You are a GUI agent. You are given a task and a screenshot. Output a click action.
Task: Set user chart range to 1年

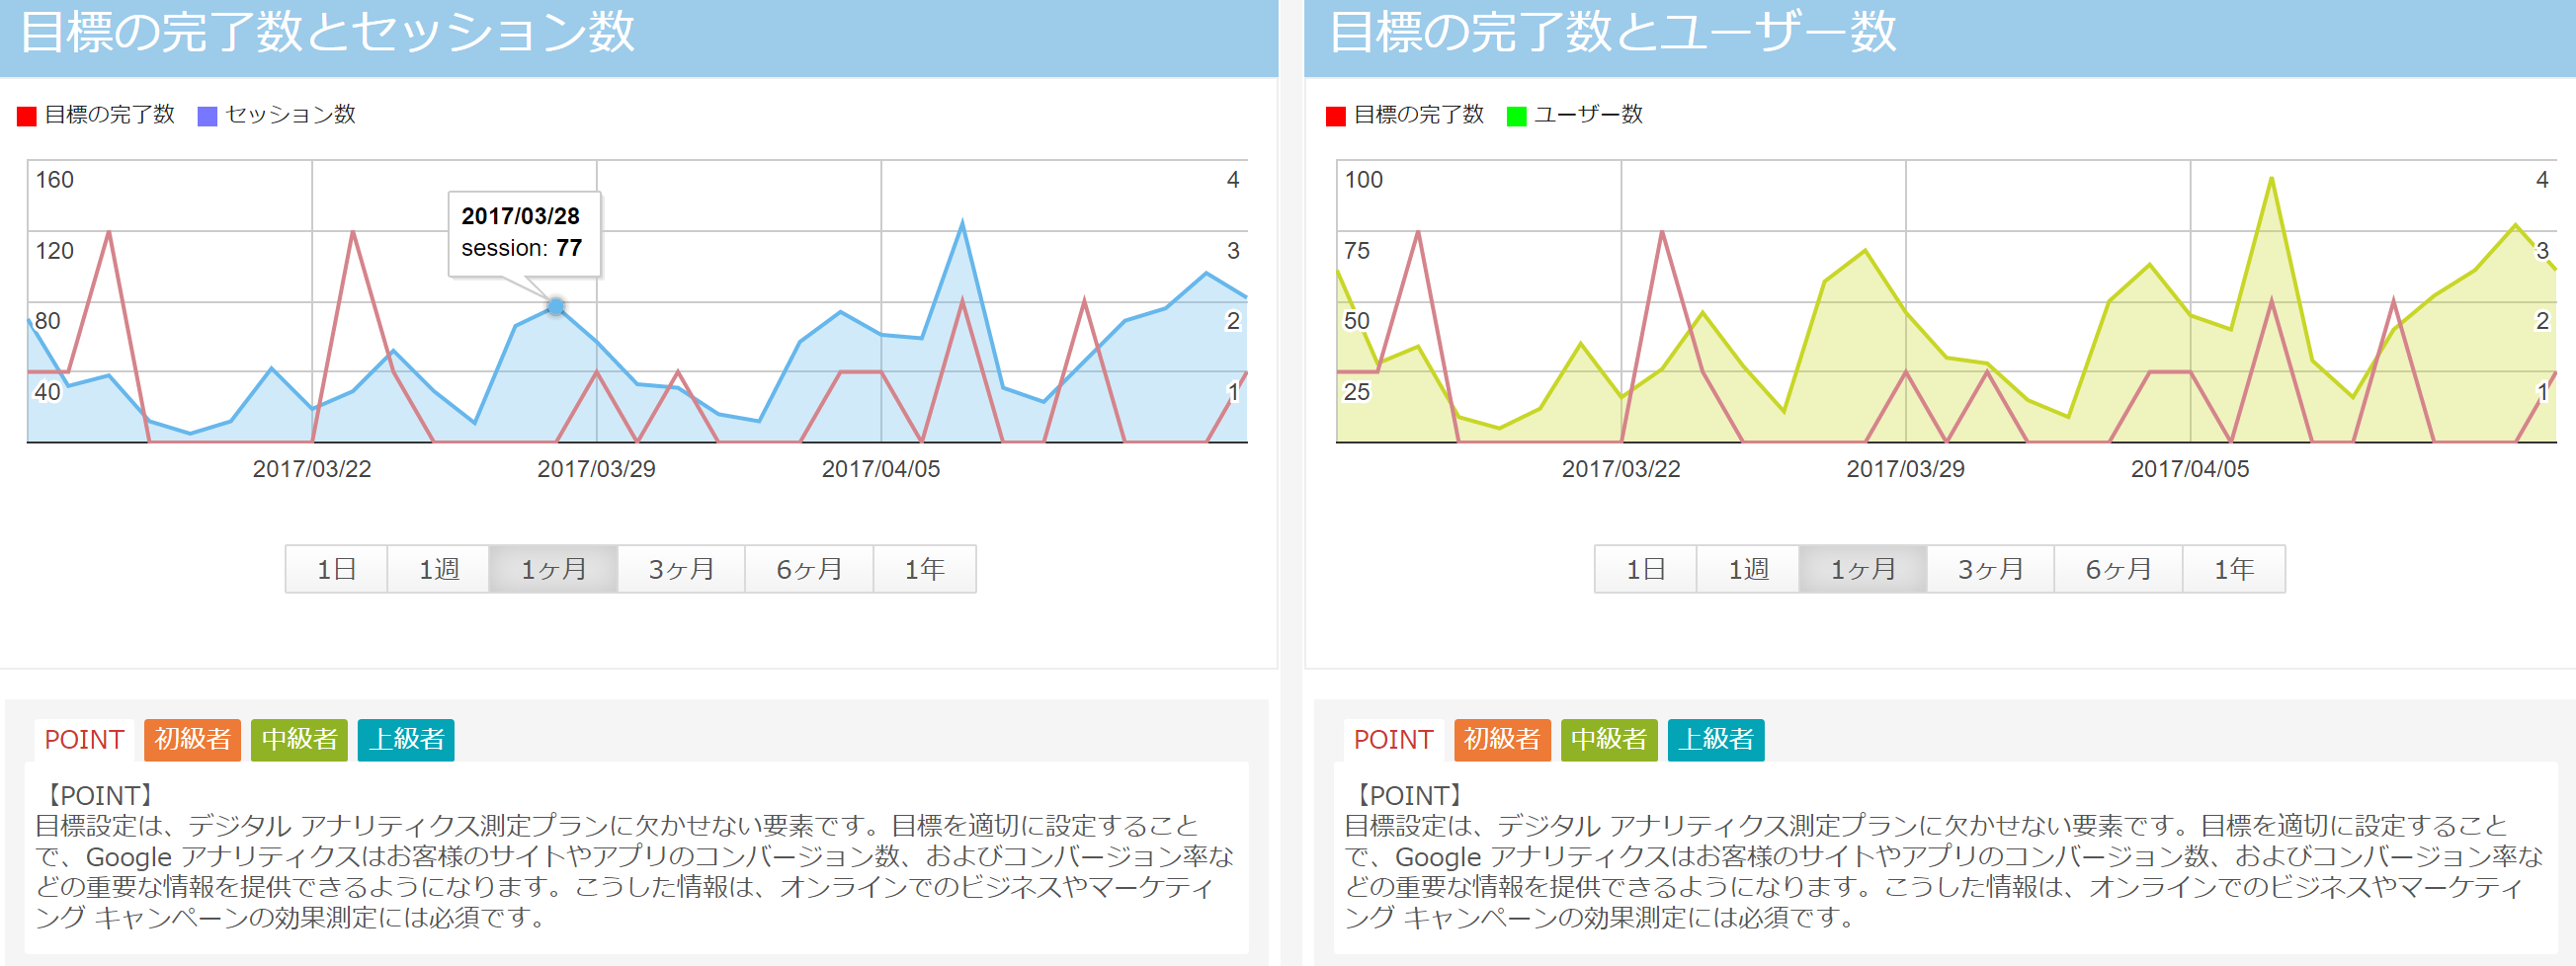point(2233,569)
